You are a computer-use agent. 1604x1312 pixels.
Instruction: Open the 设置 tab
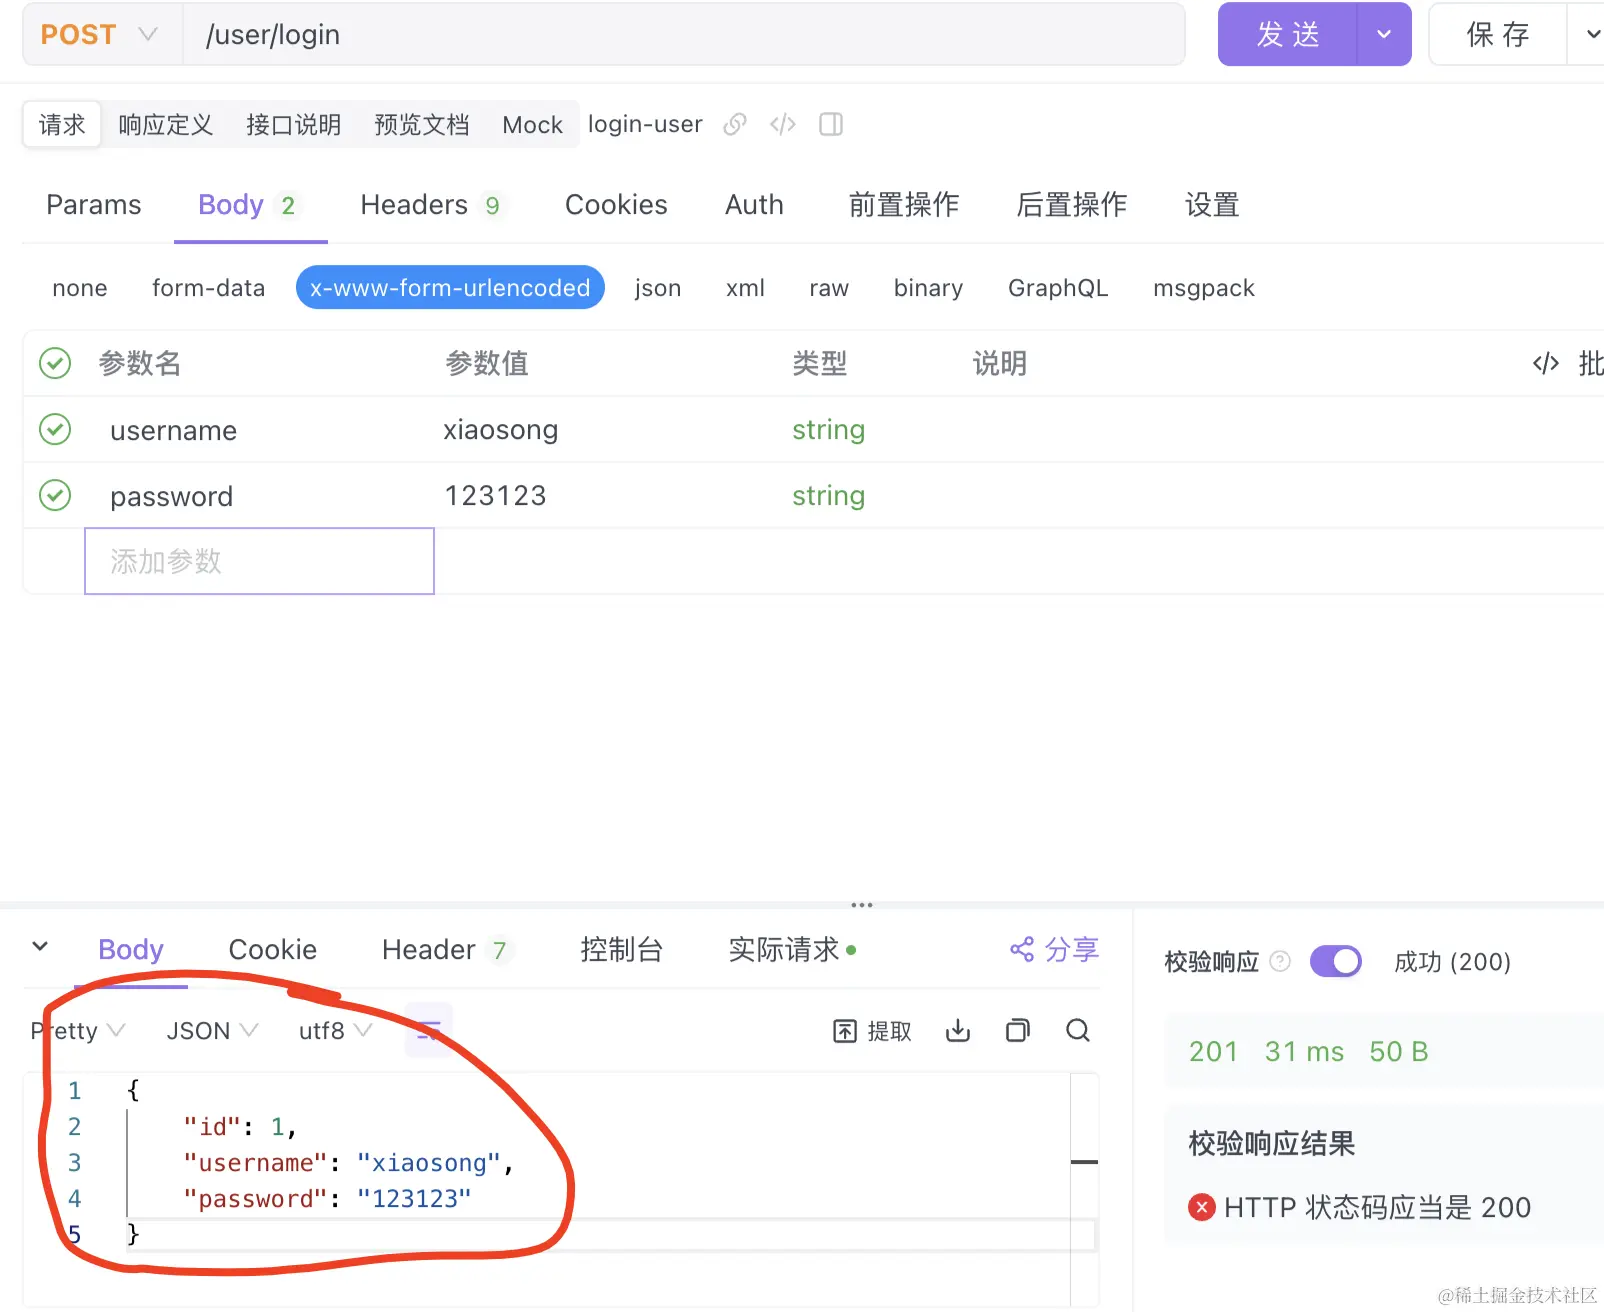point(1212,205)
